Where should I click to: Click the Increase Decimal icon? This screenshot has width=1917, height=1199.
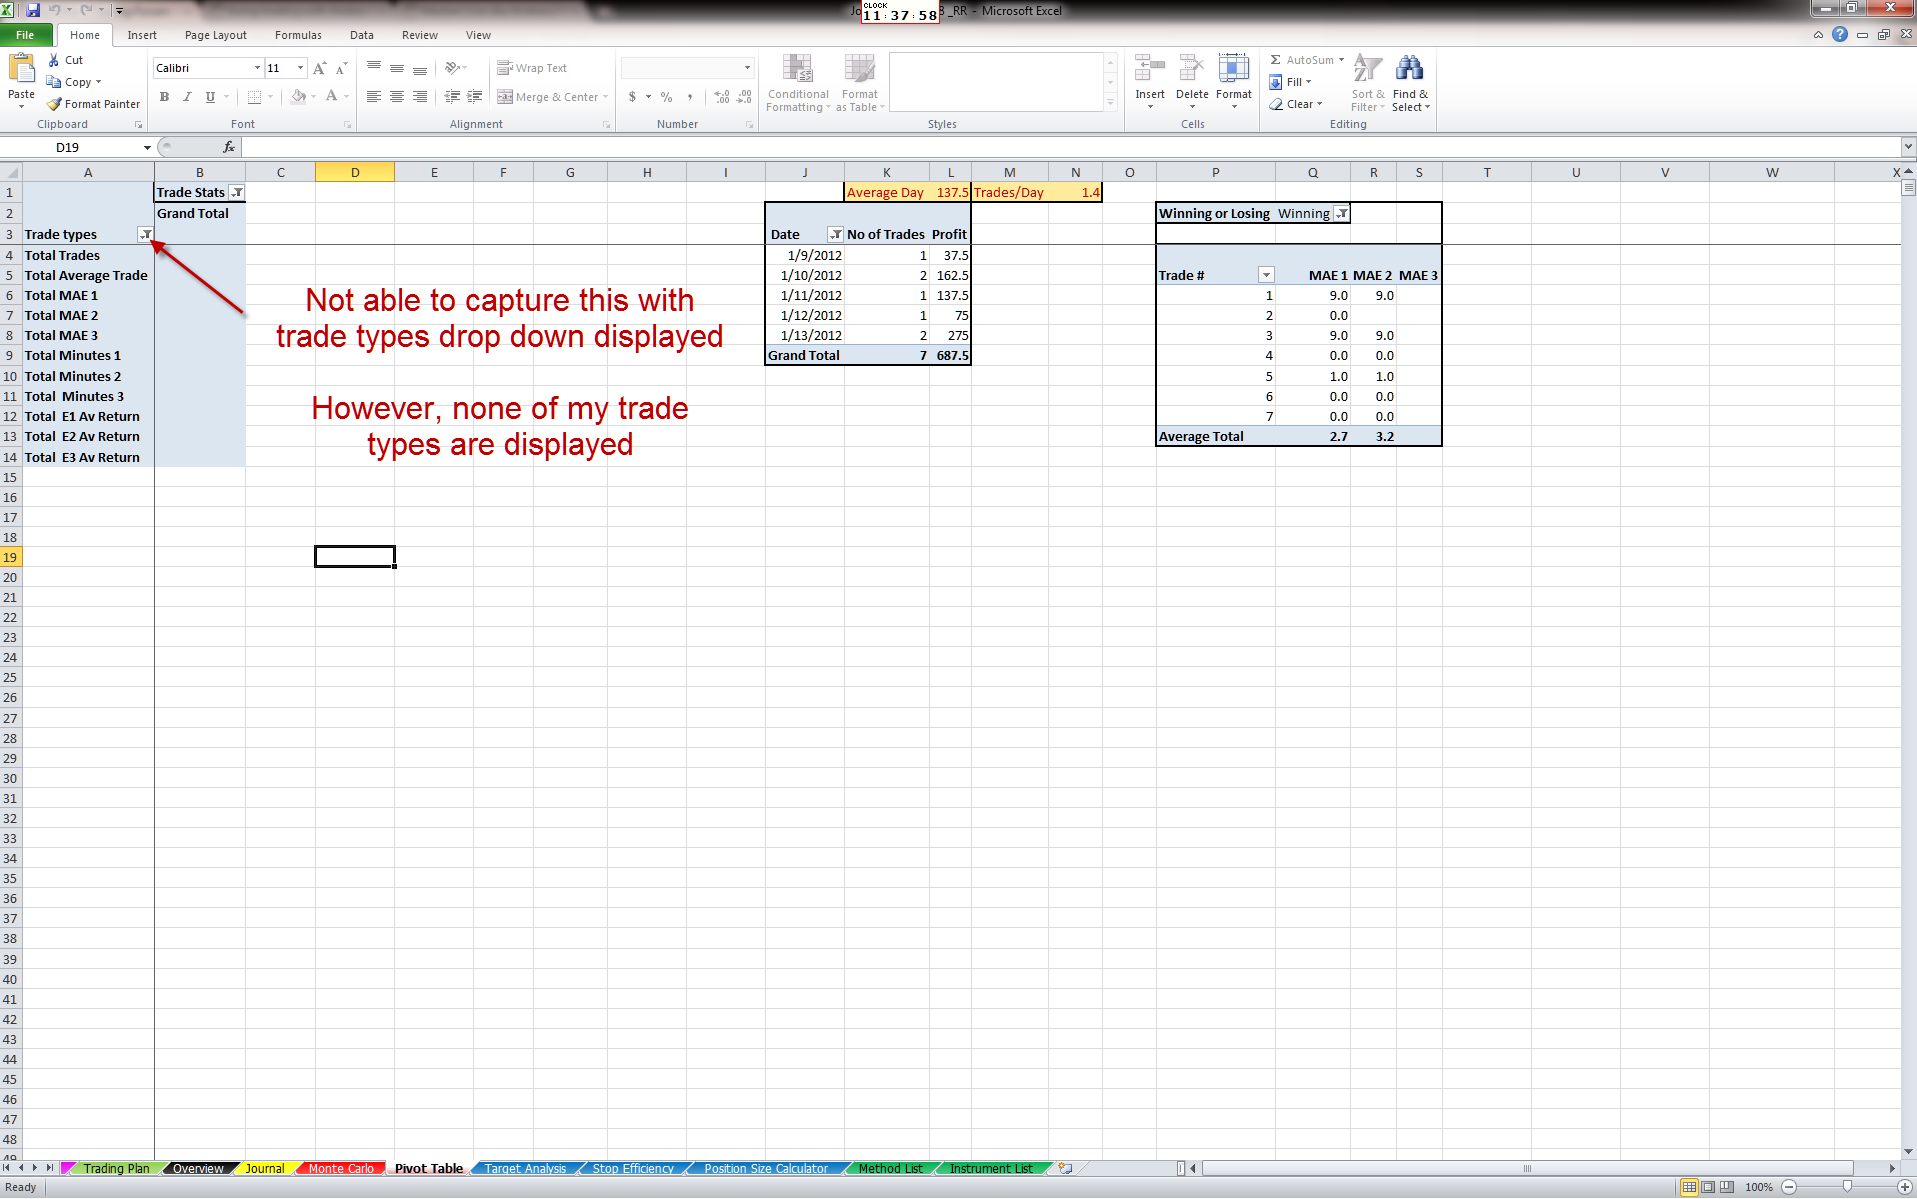coord(722,97)
